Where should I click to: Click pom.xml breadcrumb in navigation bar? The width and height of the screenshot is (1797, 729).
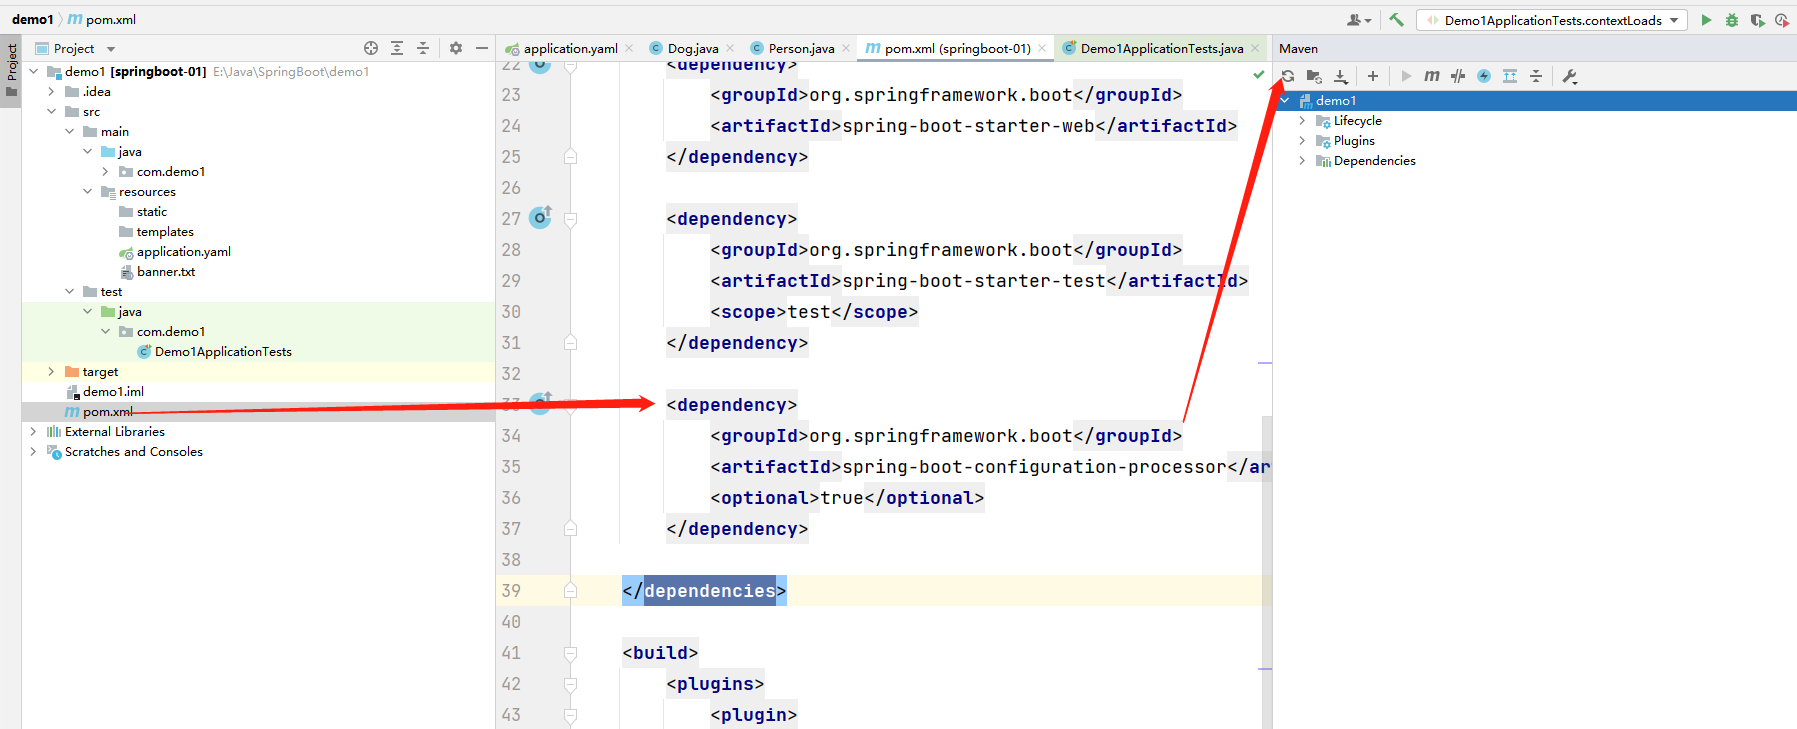coord(102,19)
